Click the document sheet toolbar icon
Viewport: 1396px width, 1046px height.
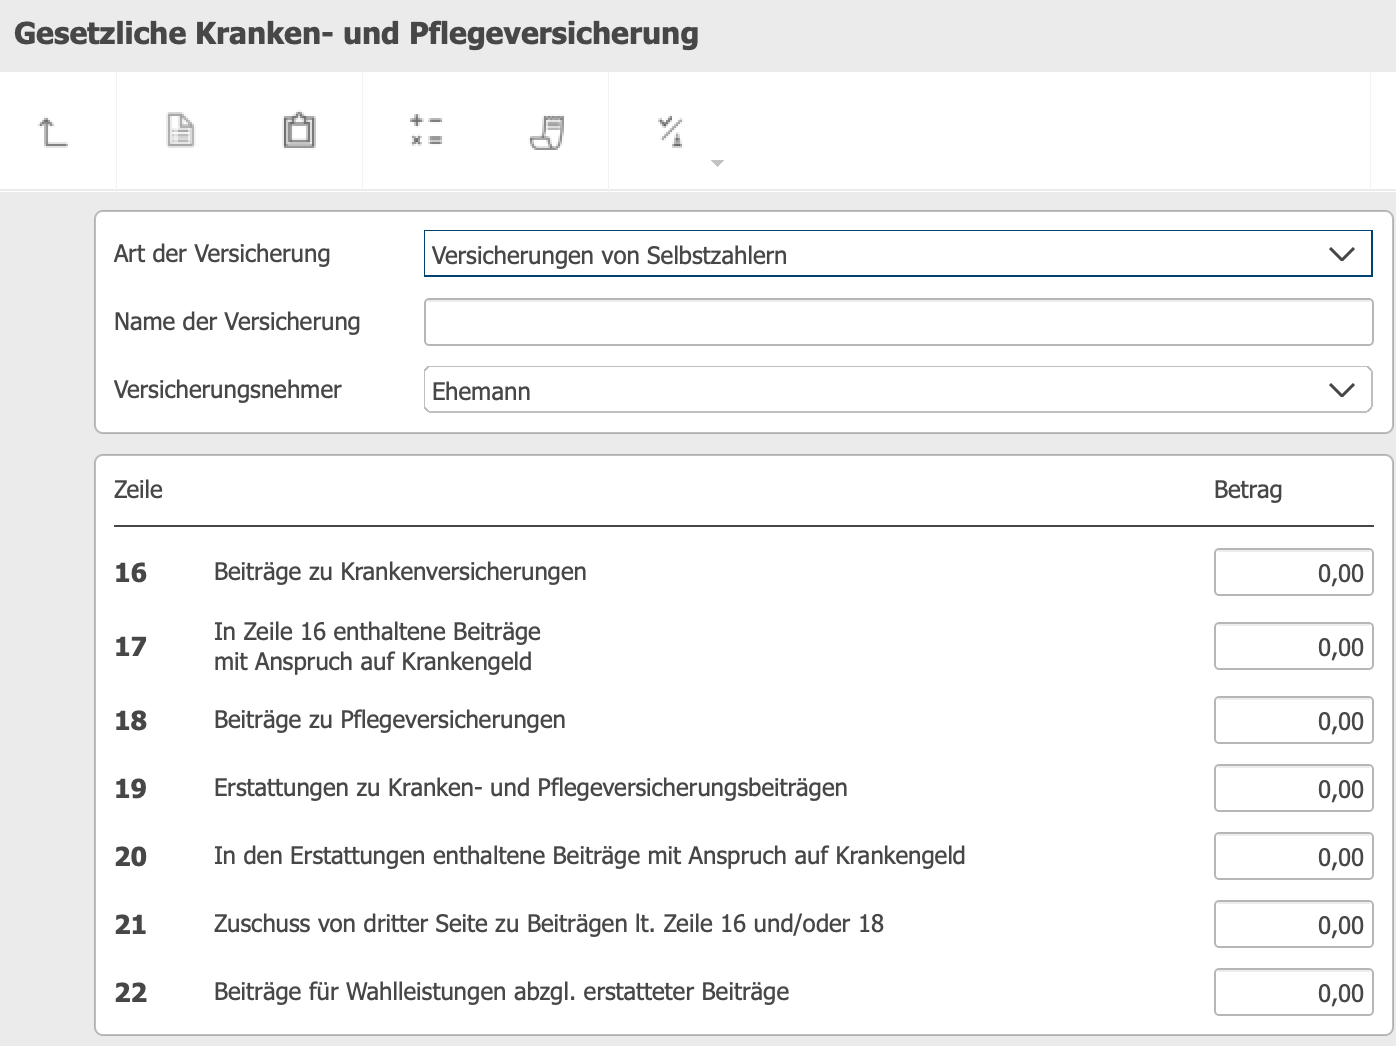[180, 131]
